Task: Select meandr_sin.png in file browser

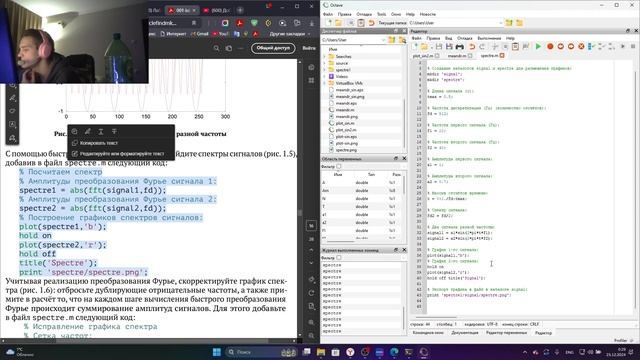Action: coord(349,97)
